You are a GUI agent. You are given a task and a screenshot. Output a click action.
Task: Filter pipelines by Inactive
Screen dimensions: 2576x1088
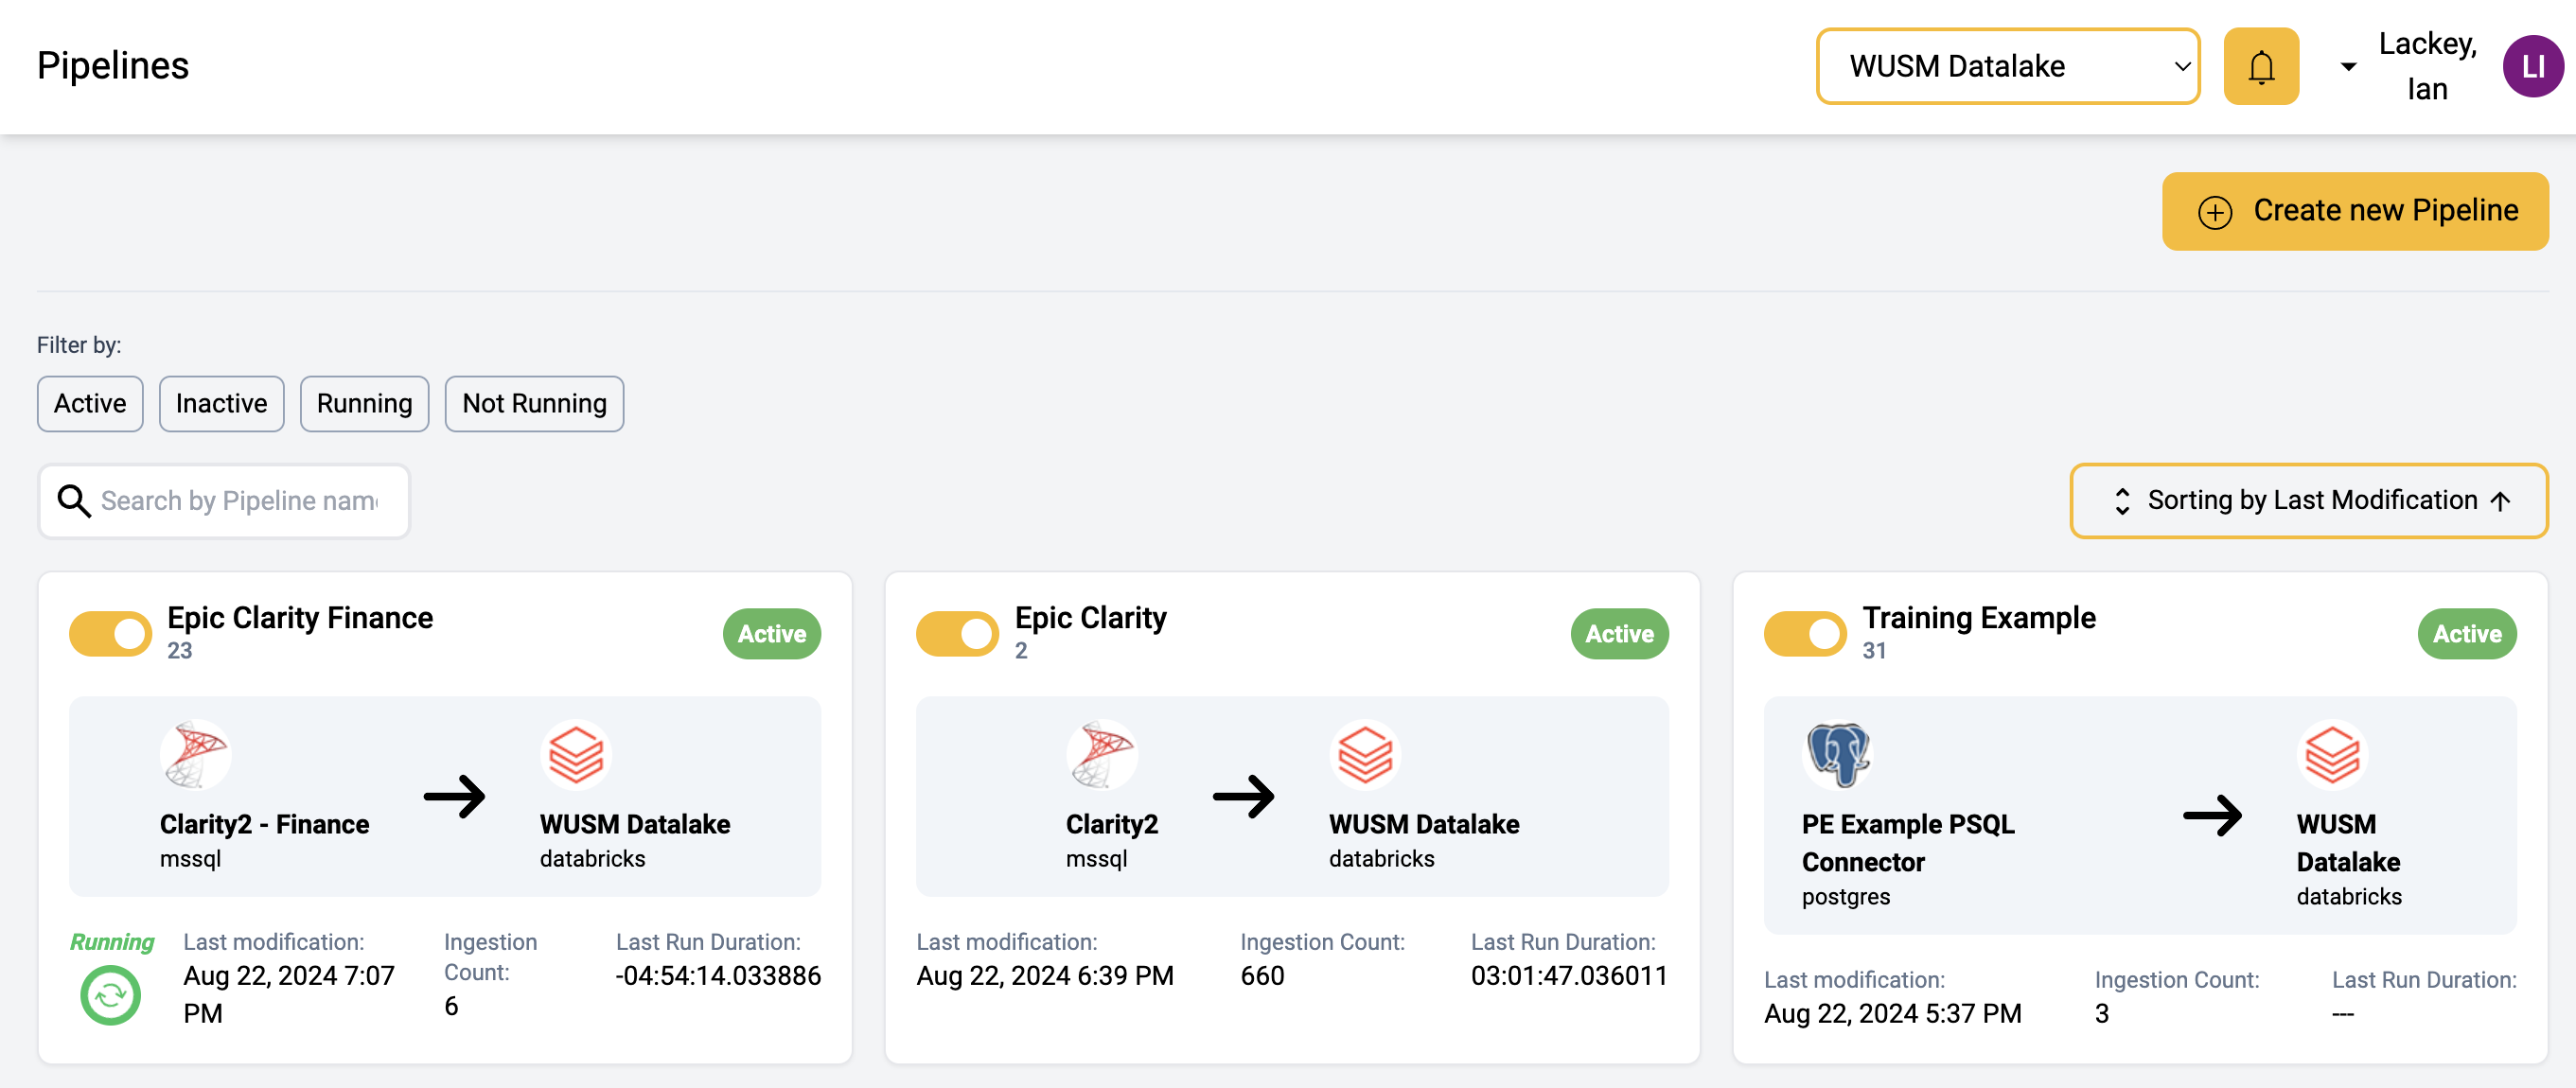pyautogui.click(x=221, y=404)
